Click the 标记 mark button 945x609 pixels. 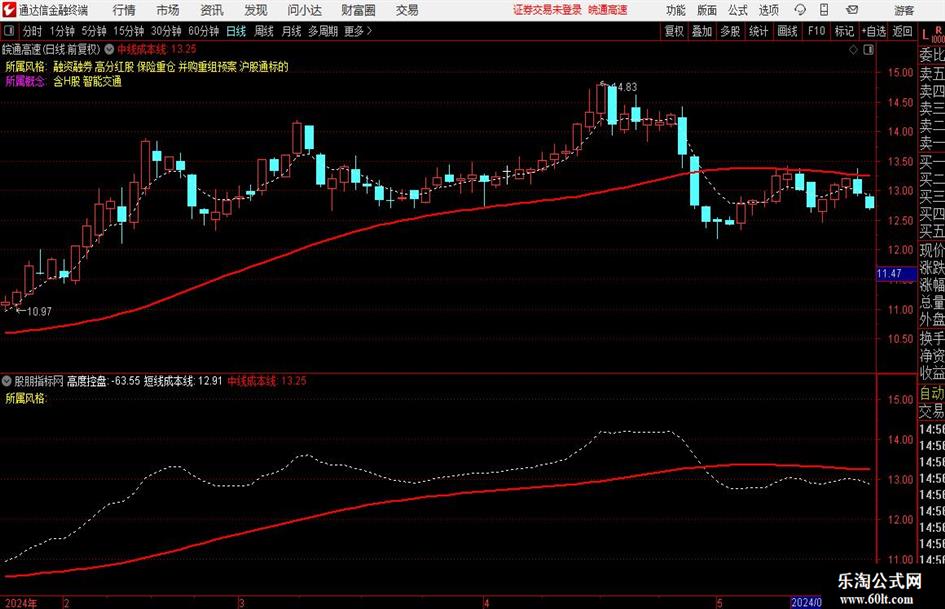click(x=844, y=31)
